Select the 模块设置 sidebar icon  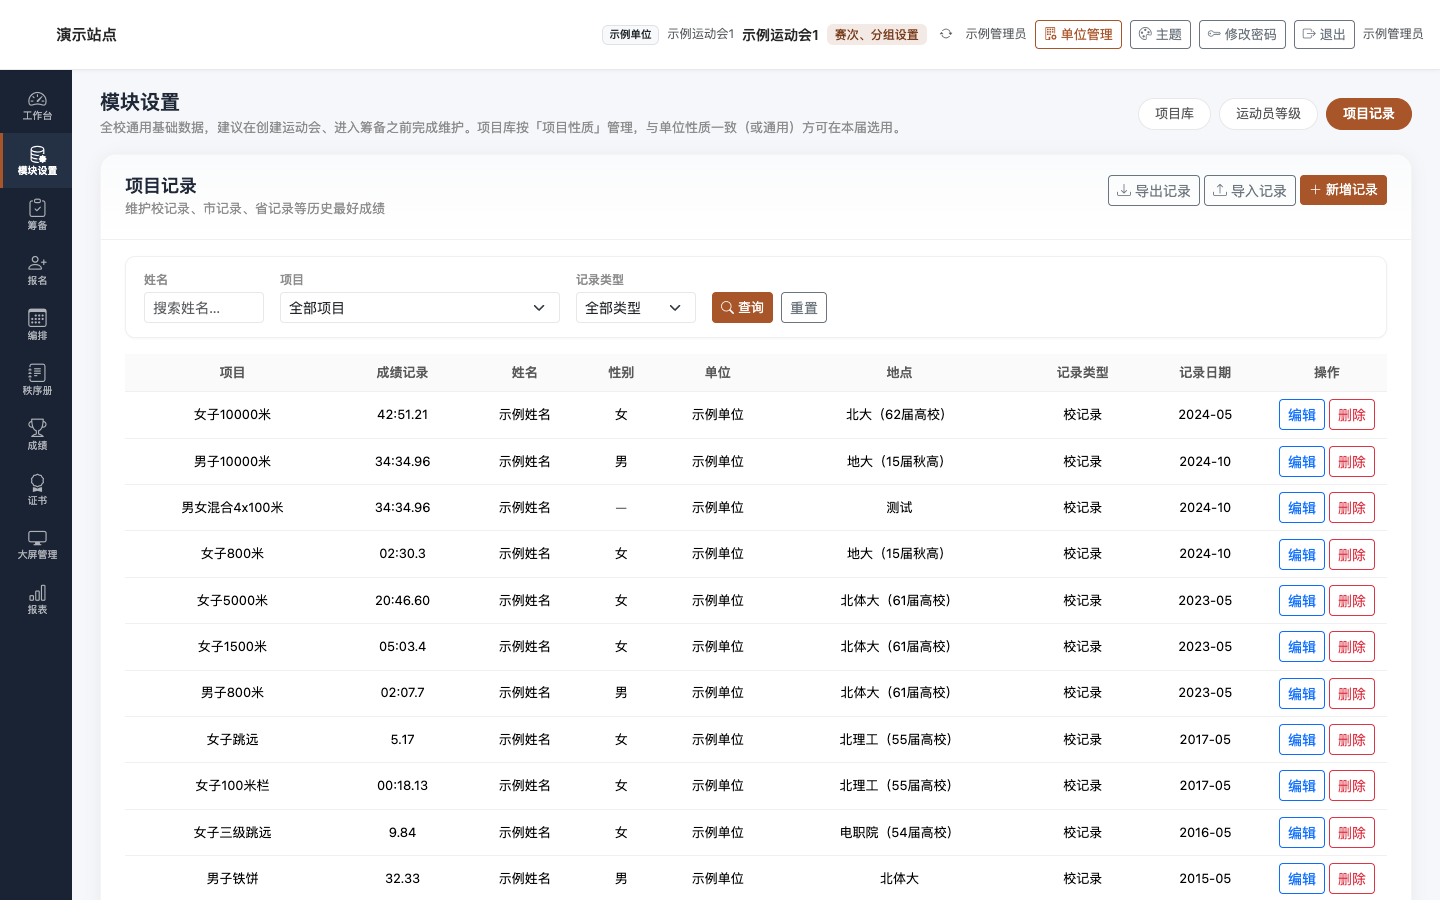(x=37, y=161)
